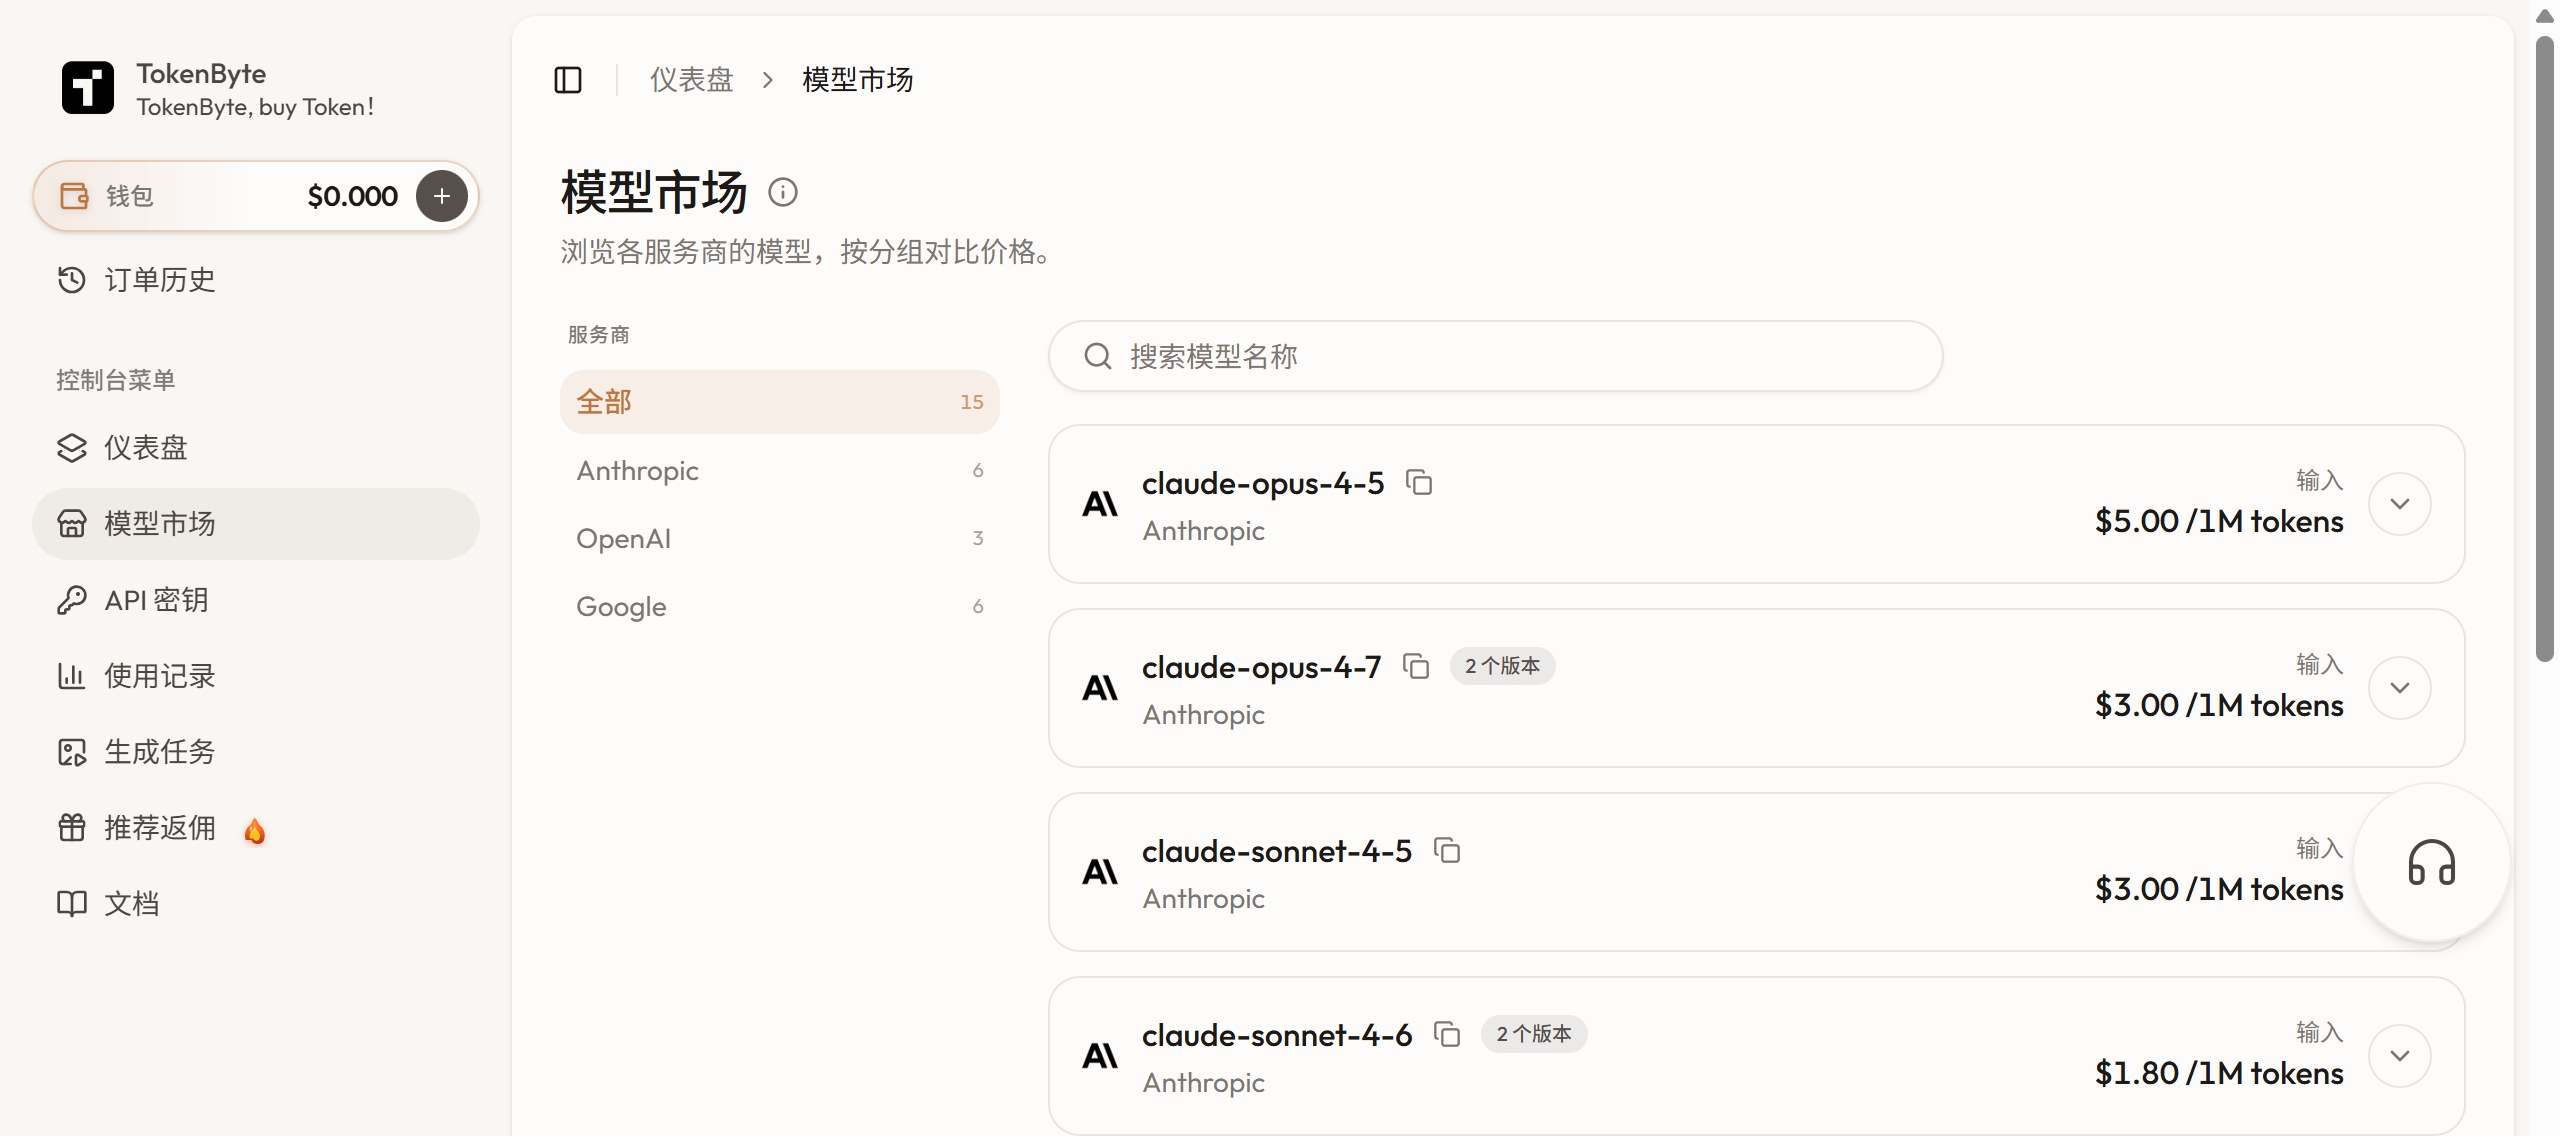Expand the claude-sonnet-4-6 pricing details
Viewport: 2560px width, 1136px height.
pyautogui.click(x=2400, y=1056)
